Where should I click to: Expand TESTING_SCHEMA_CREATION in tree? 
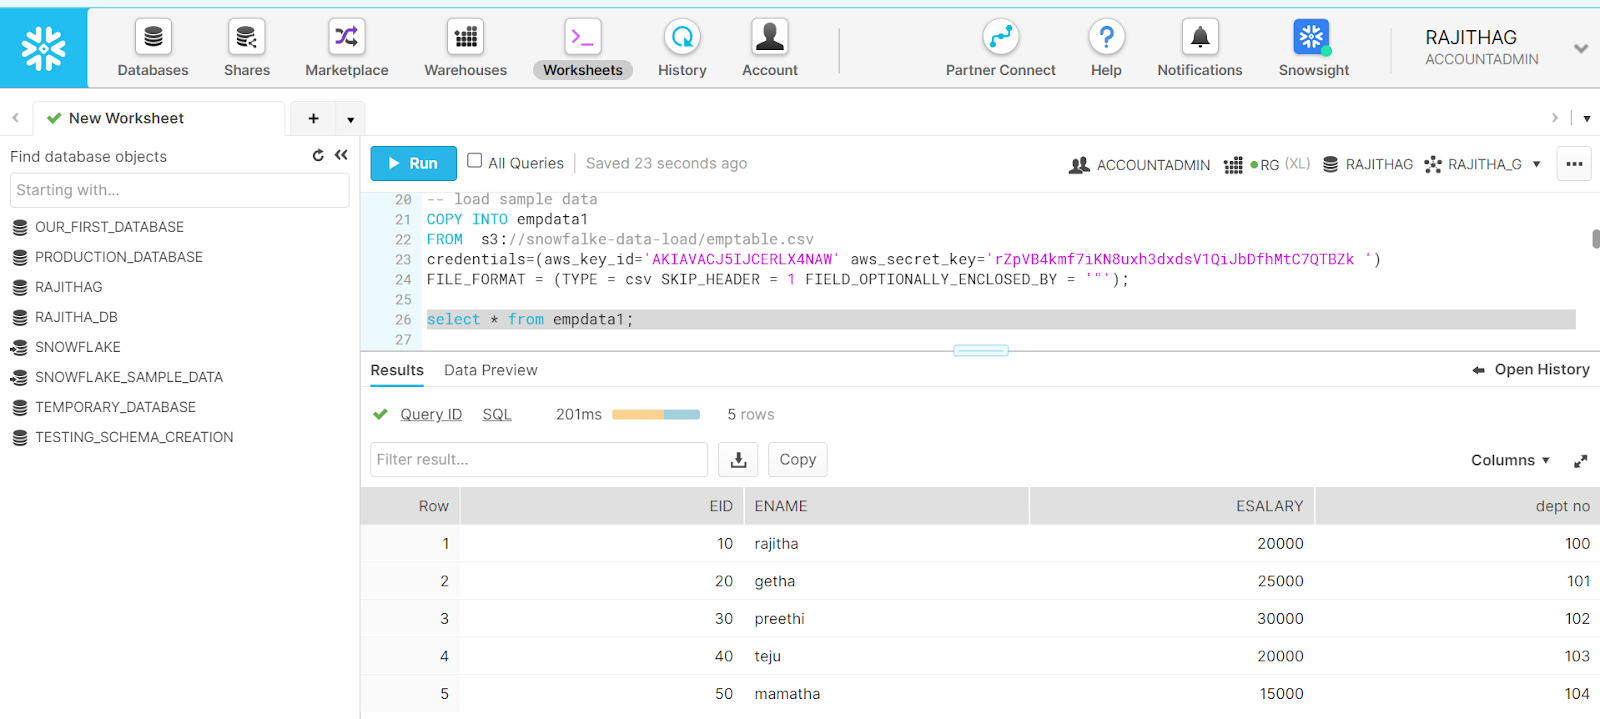pos(134,437)
